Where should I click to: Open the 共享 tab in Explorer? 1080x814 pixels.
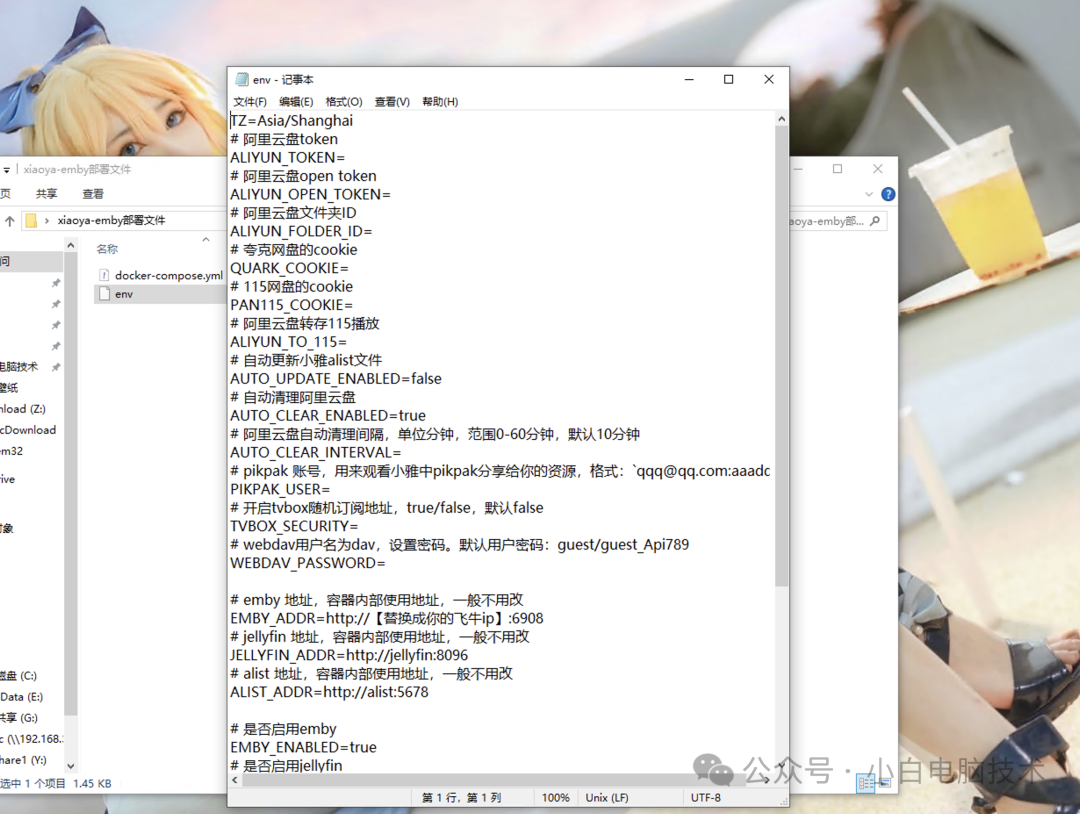tap(47, 194)
